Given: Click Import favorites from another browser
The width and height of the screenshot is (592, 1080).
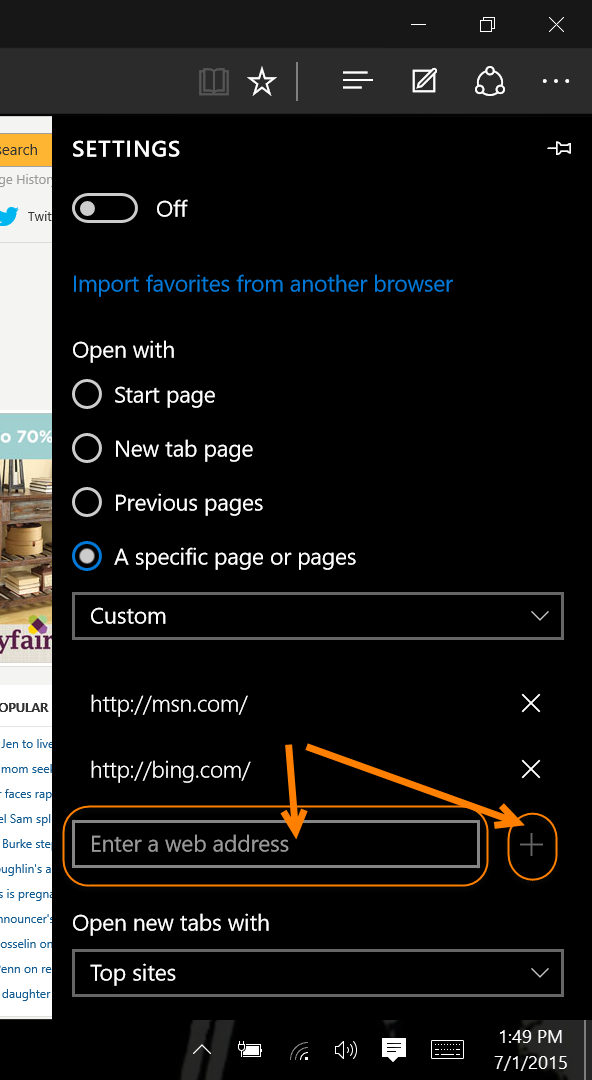Looking at the screenshot, I should [263, 284].
